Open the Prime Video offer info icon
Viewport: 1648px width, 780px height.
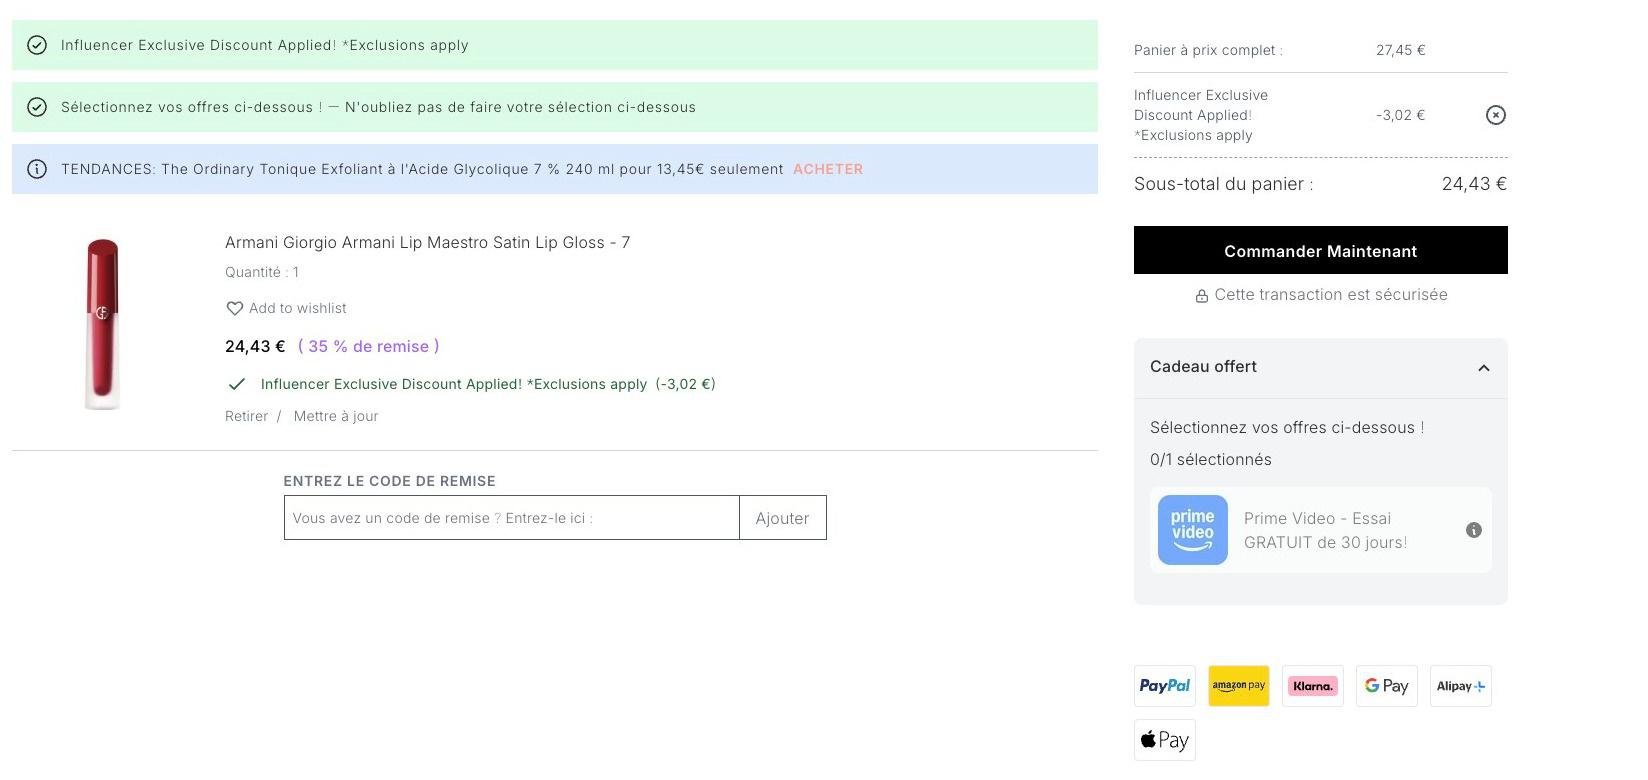tap(1474, 530)
